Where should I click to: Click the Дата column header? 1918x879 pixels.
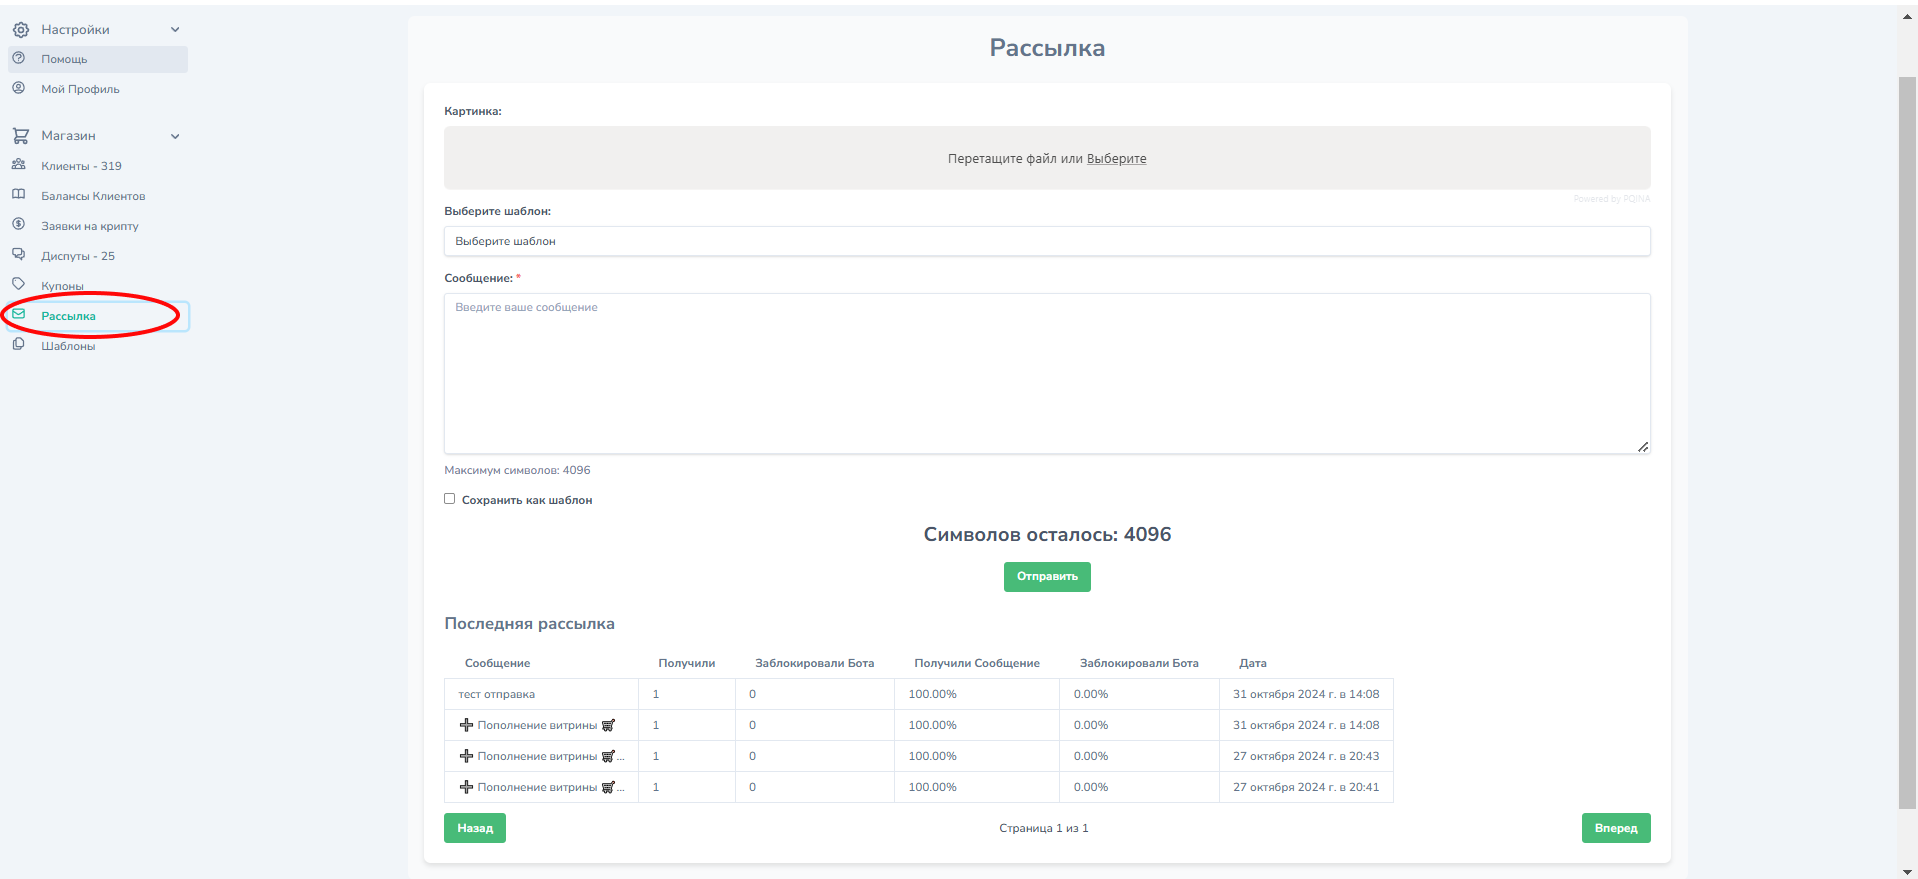point(1253,663)
